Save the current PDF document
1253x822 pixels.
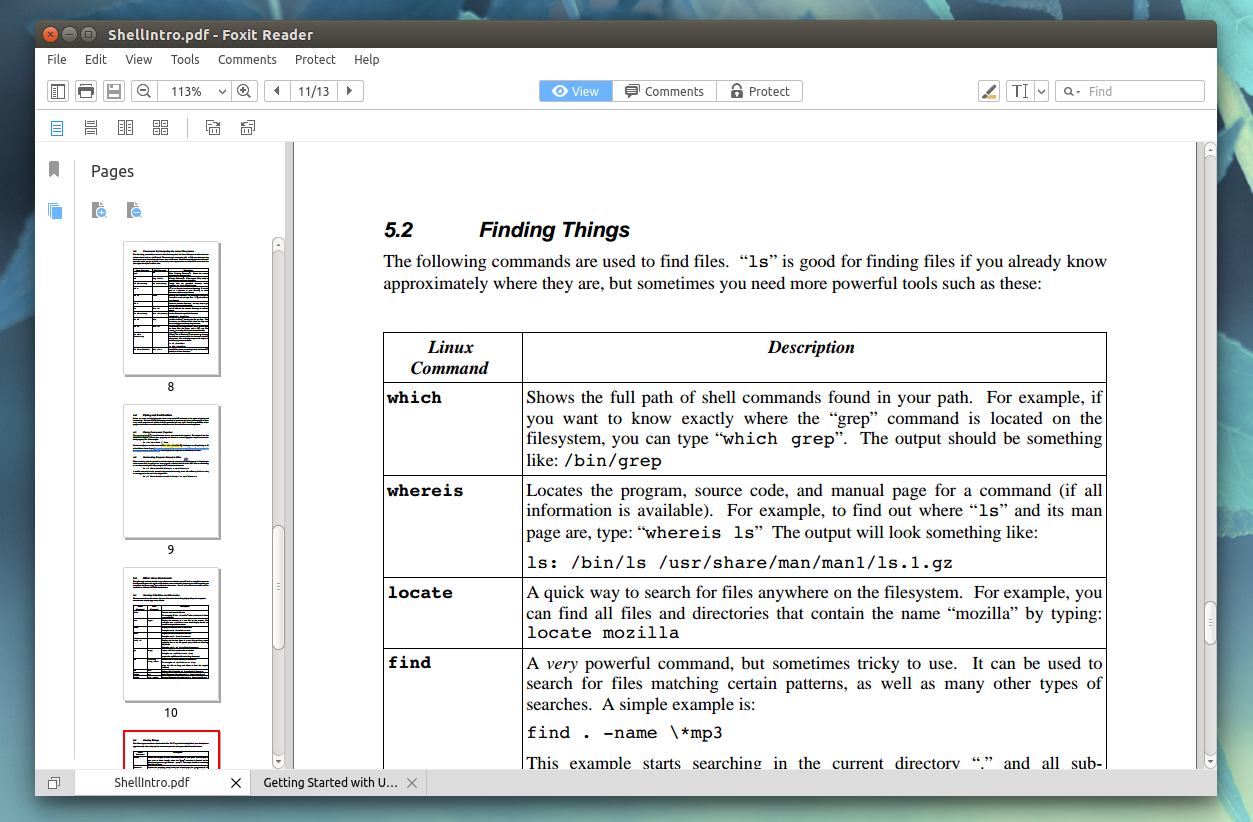click(113, 90)
